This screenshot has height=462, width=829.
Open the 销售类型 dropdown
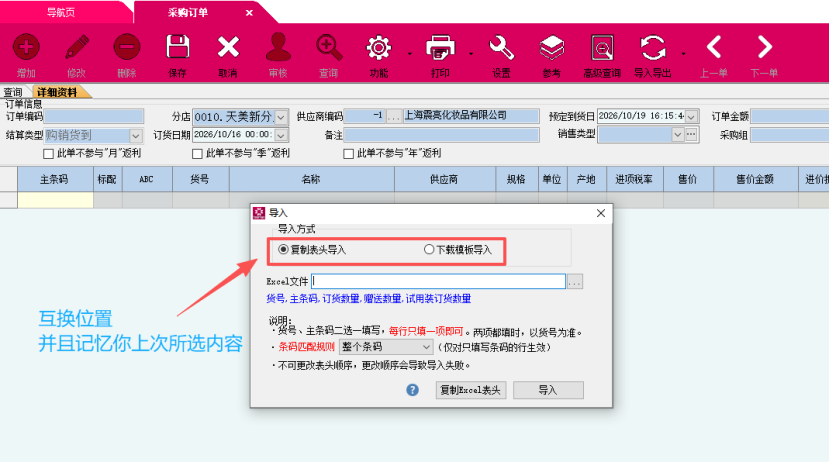point(677,135)
